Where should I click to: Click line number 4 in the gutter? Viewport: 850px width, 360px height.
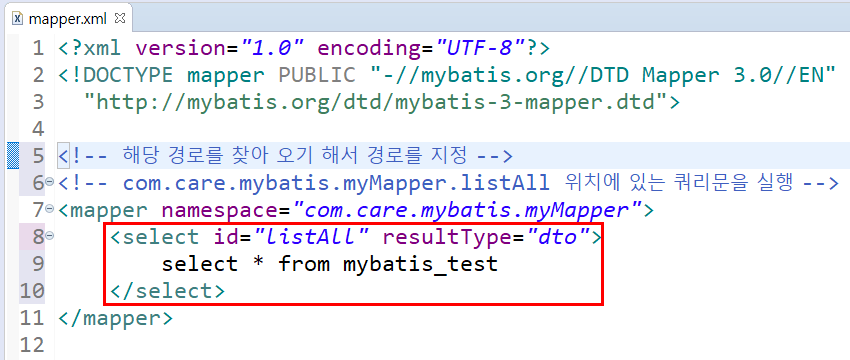pos(38,129)
